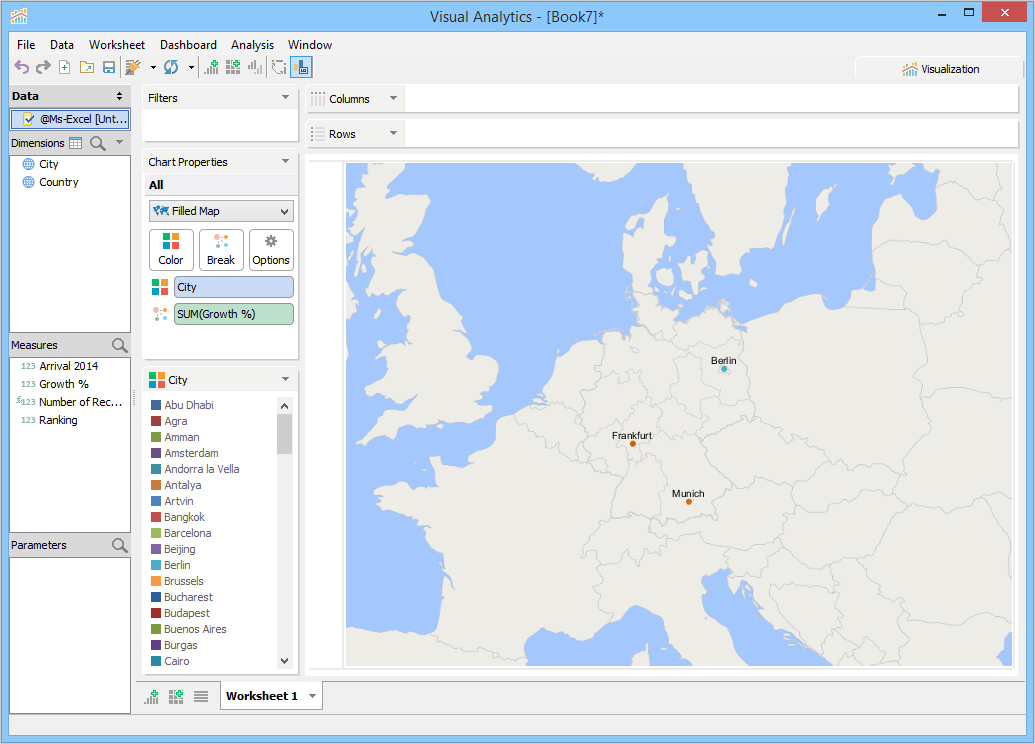Click the greyed bar chart toolbar icon
Screen dimensions: 1035x744
point(255,67)
